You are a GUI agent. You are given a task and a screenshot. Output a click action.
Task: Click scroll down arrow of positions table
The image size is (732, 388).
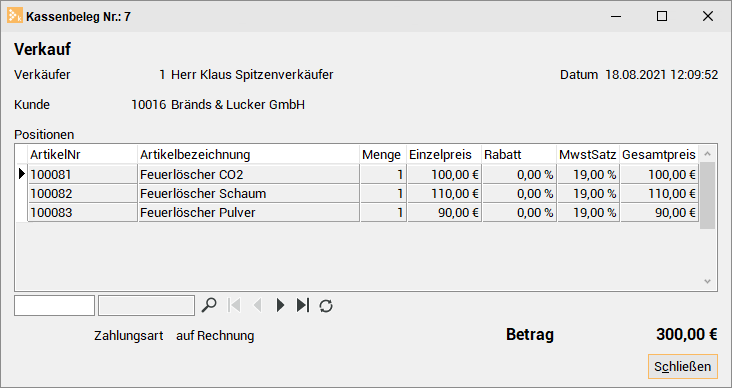coord(707,282)
